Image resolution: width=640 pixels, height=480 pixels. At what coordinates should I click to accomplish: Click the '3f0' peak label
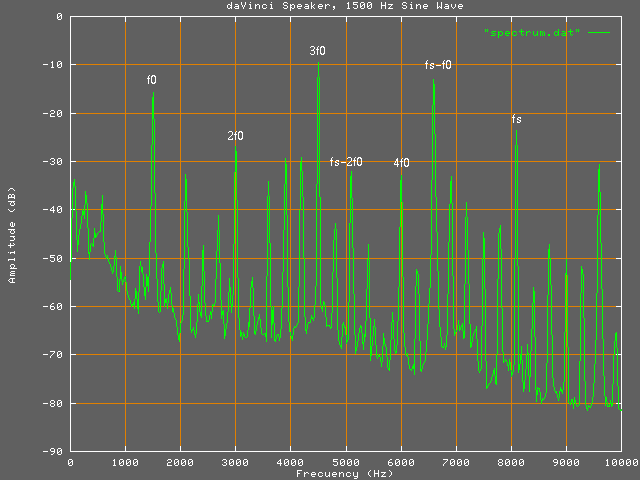[317, 51]
